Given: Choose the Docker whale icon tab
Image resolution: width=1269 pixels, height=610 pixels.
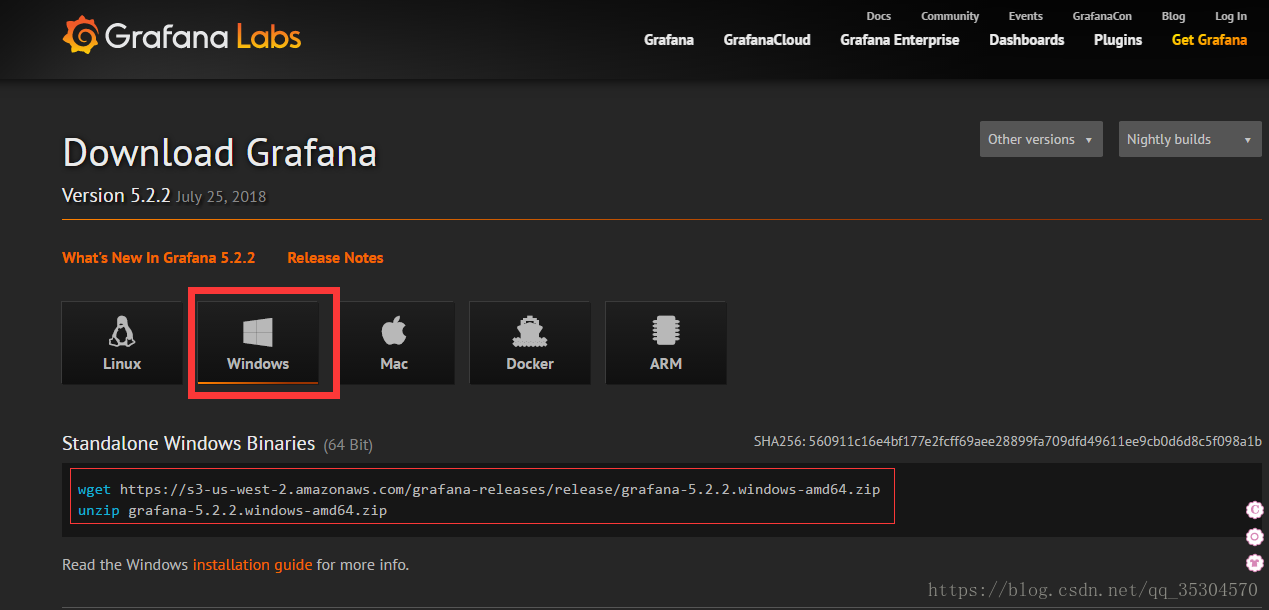Looking at the screenshot, I should (x=530, y=343).
